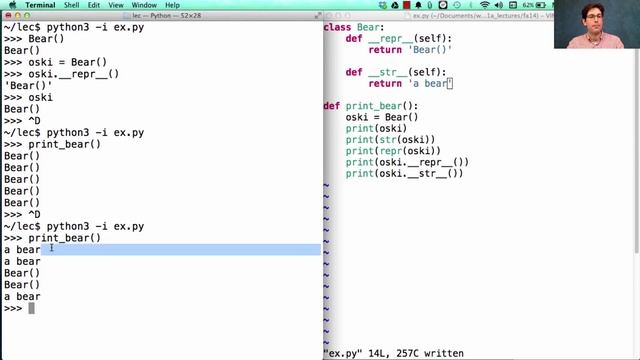Viewport: 640px width, 360px height.
Task: Click the Vim window title 'ex.py'
Action: (483, 16)
